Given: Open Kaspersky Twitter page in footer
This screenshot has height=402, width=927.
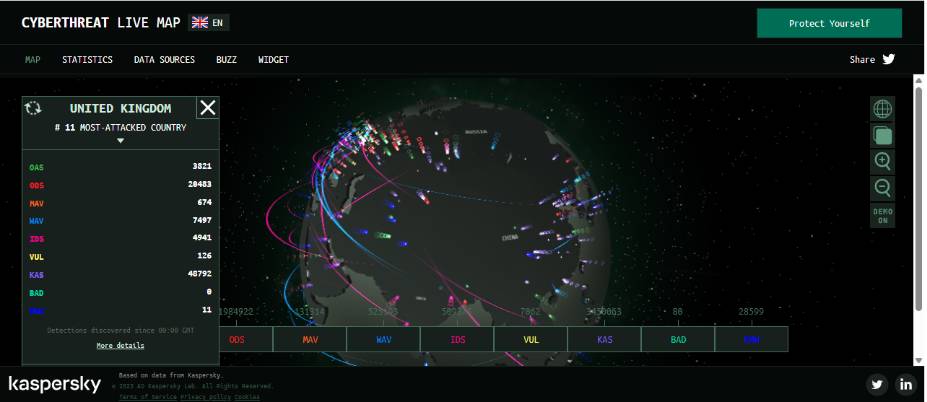Looking at the screenshot, I should coord(877,384).
